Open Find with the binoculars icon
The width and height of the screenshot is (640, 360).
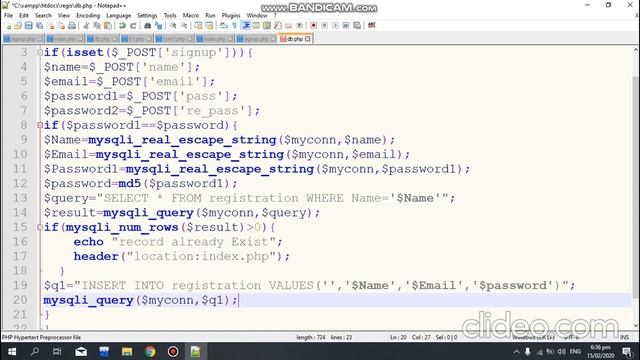[x=148, y=25]
